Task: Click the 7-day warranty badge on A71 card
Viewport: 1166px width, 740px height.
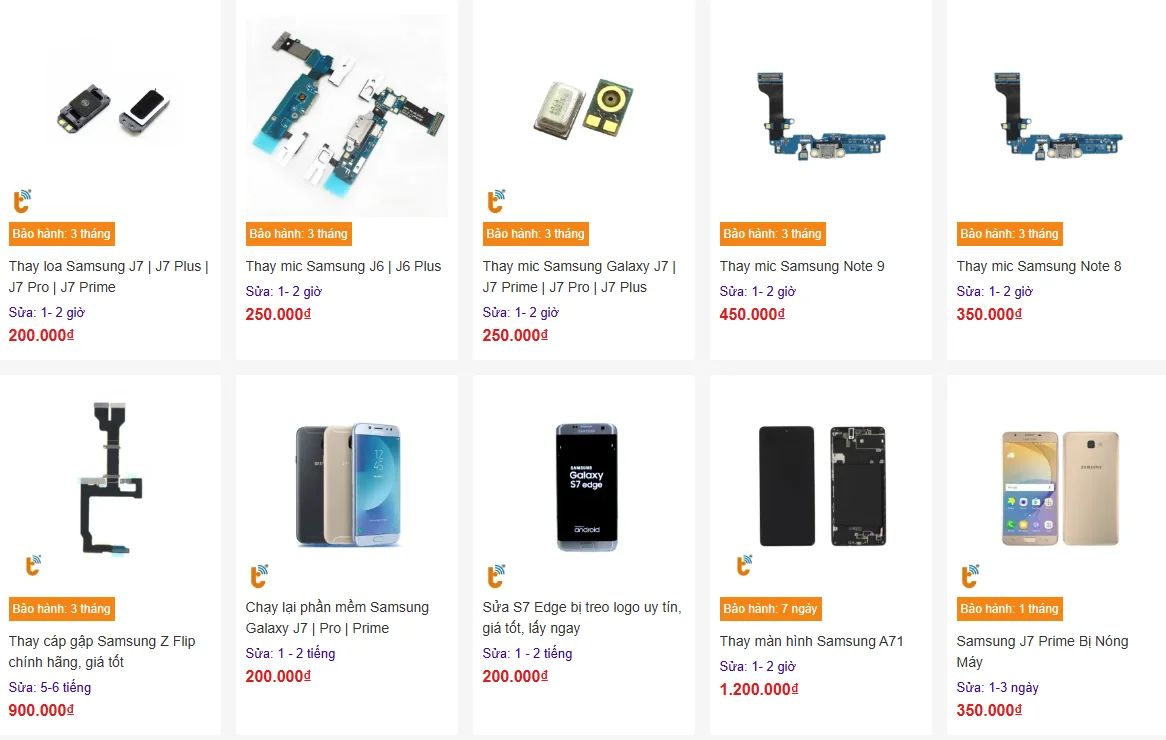Action: point(770,609)
